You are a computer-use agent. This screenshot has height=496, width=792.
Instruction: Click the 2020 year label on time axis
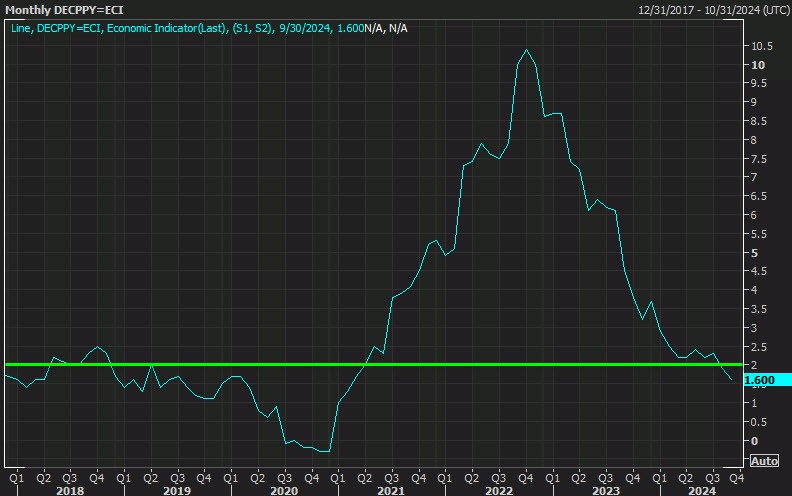(284, 490)
